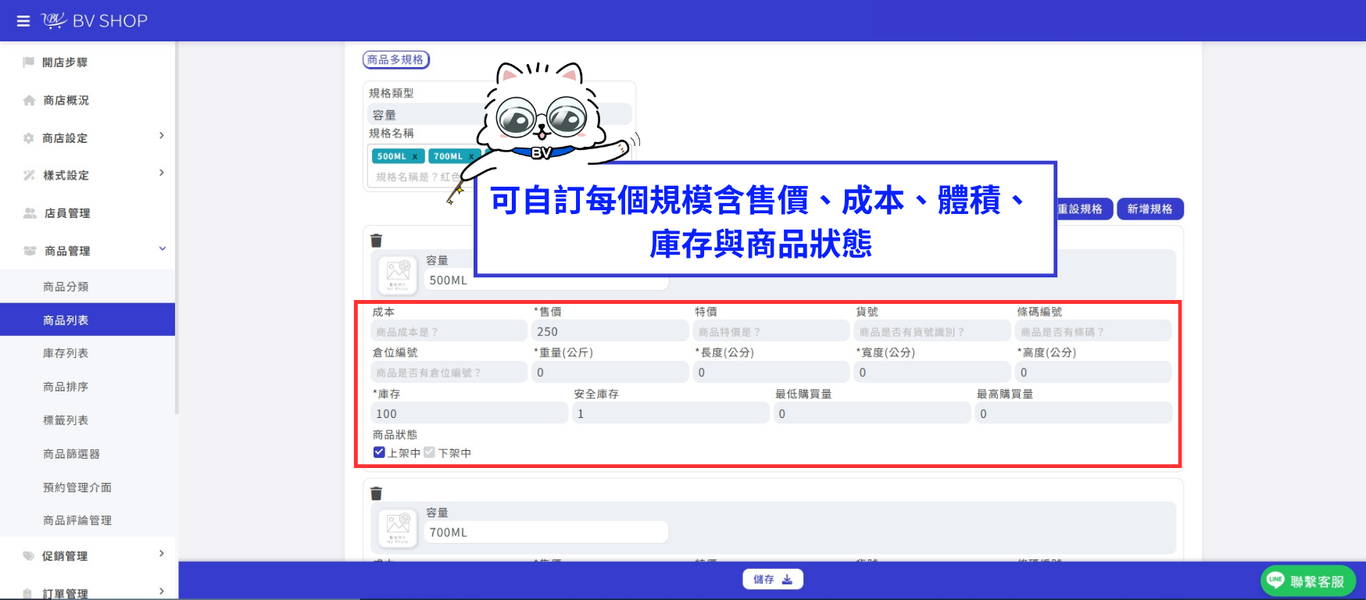Save the product with 儲存 button
This screenshot has height=600, width=1366.
[x=773, y=579]
